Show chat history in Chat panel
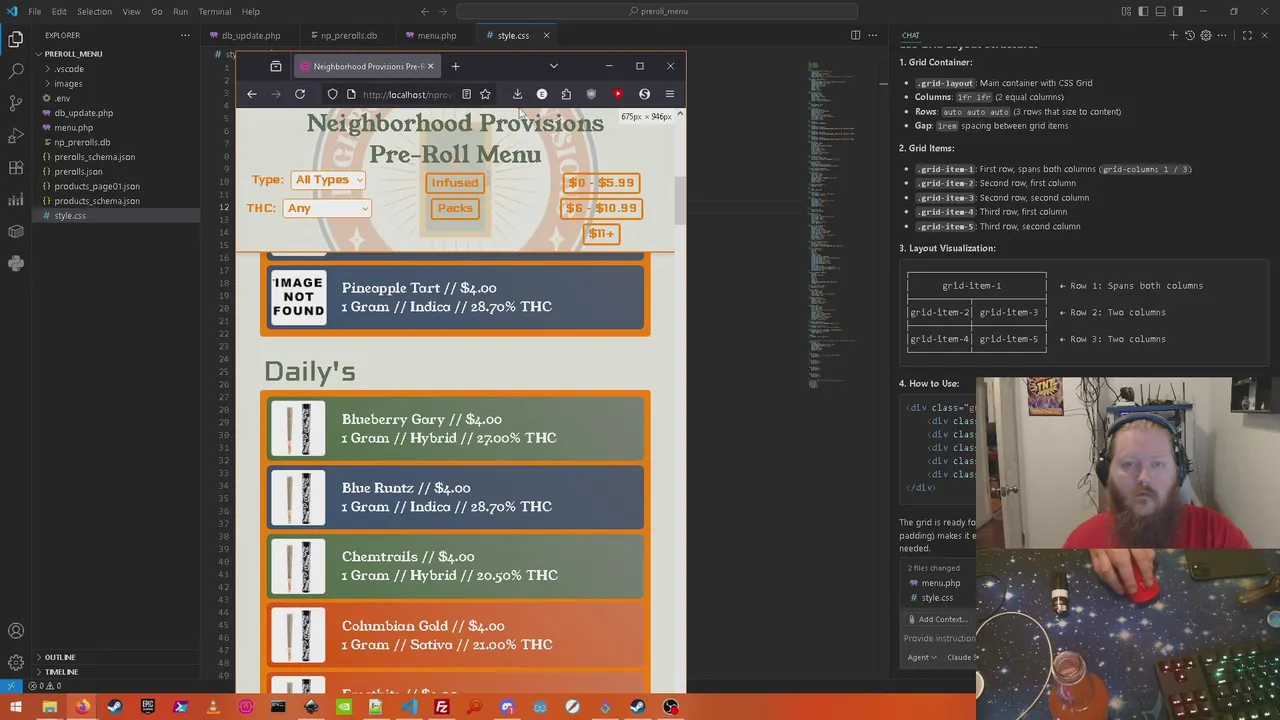The width and height of the screenshot is (1280, 720). [x=1190, y=36]
